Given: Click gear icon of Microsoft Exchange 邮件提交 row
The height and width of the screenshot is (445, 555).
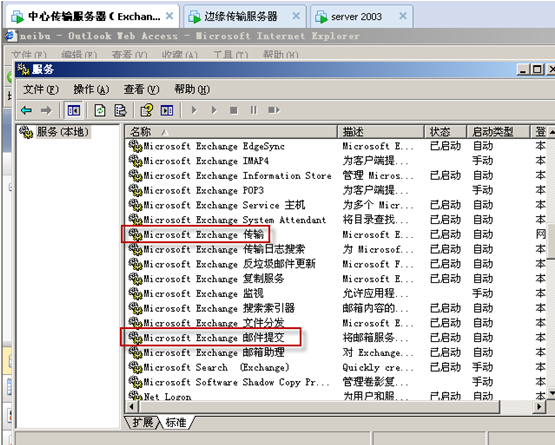Looking at the screenshot, I should click(135, 338).
